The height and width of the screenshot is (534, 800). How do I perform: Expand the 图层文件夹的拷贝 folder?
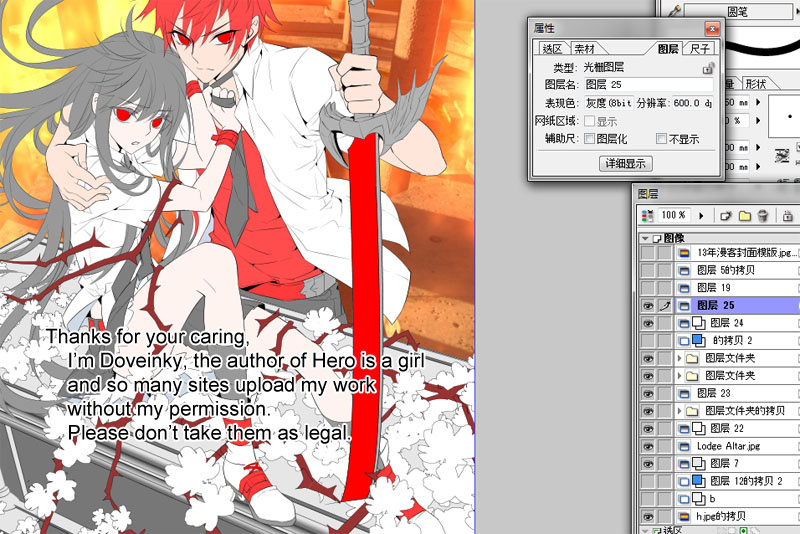(x=681, y=411)
